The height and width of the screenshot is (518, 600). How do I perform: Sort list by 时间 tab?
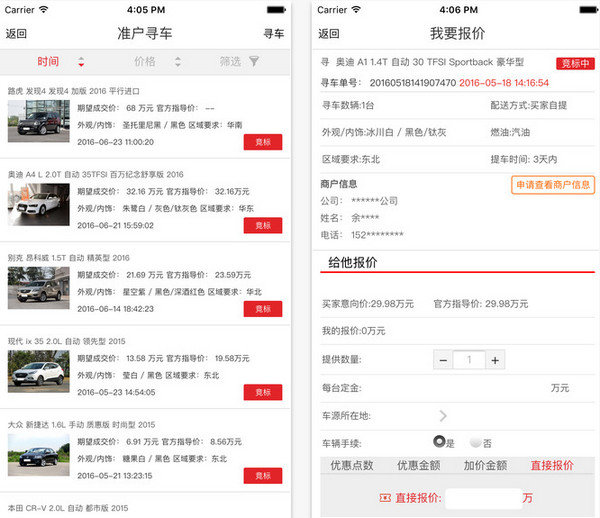[x=48, y=62]
